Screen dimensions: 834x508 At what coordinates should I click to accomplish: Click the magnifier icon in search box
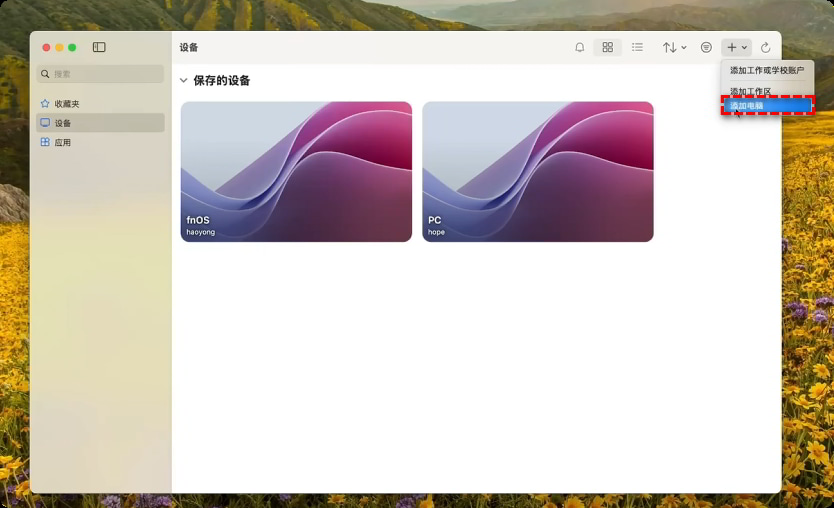point(45,74)
